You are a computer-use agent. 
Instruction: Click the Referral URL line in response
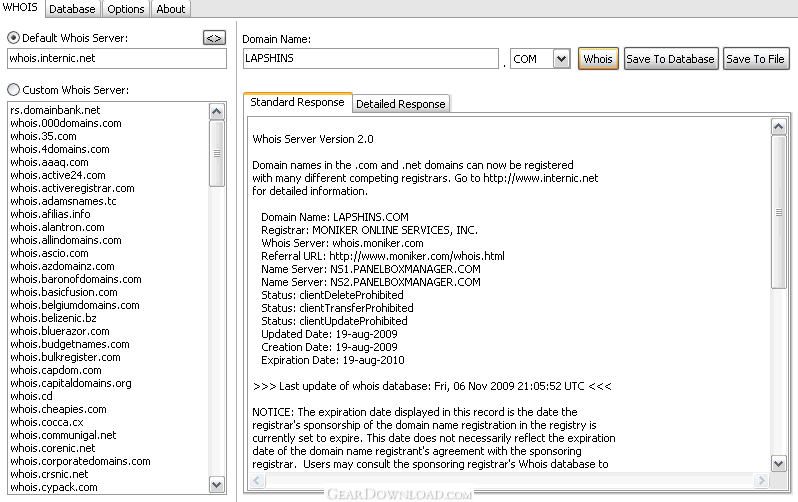coord(383,256)
